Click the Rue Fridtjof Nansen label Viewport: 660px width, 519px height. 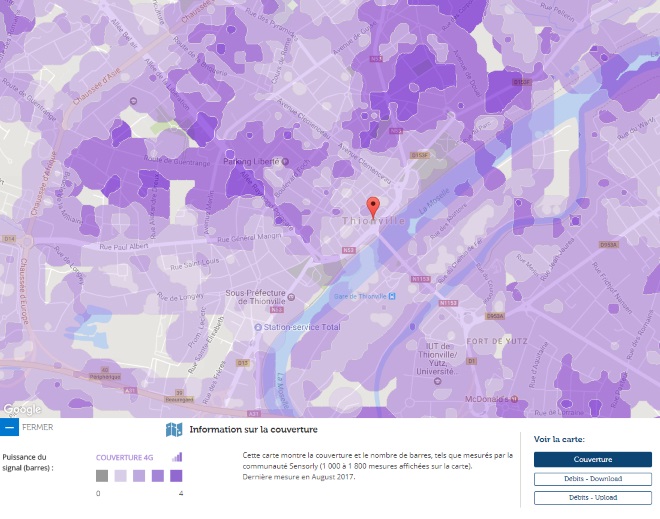coord(612,288)
